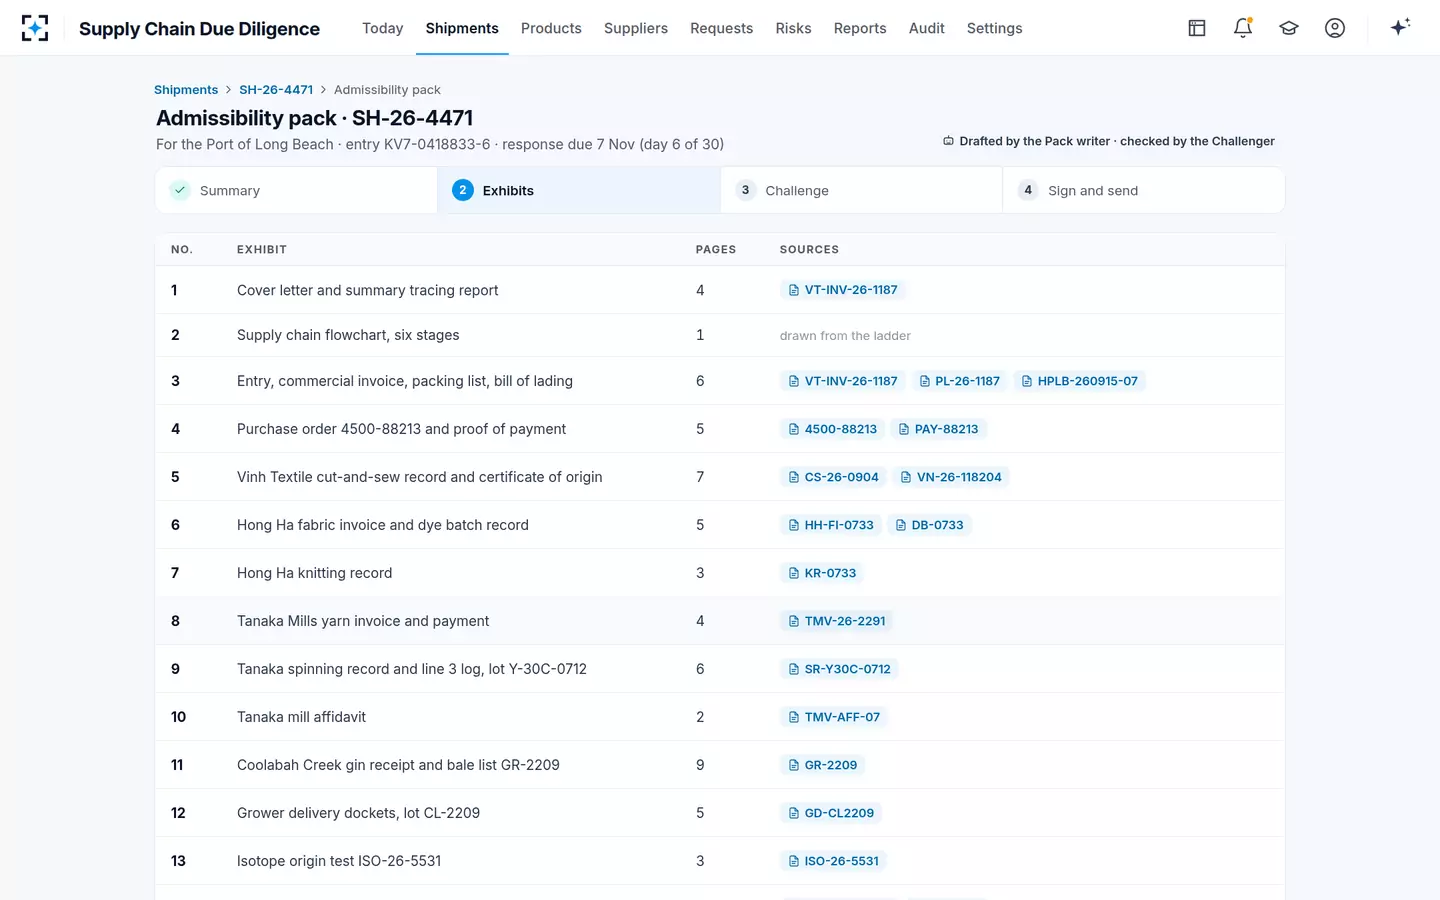Open source document KR-0733
The image size is (1440, 900).
click(822, 573)
